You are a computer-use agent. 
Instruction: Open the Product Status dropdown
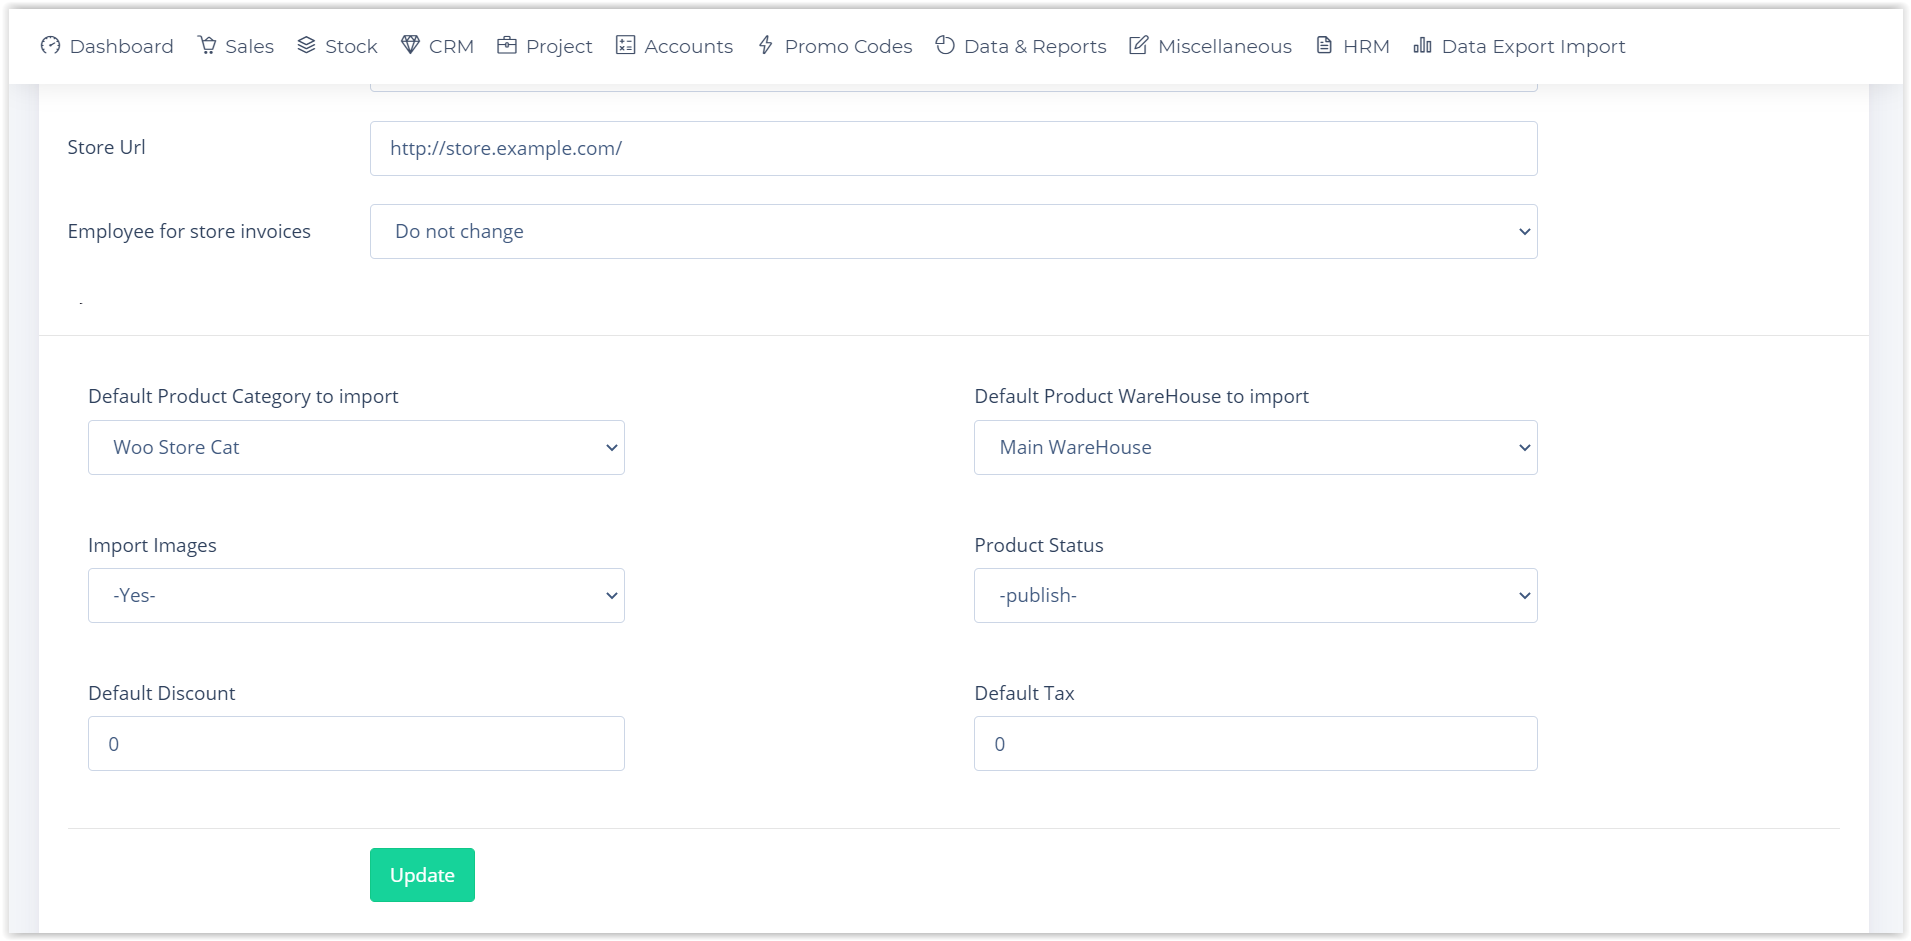1255,596
